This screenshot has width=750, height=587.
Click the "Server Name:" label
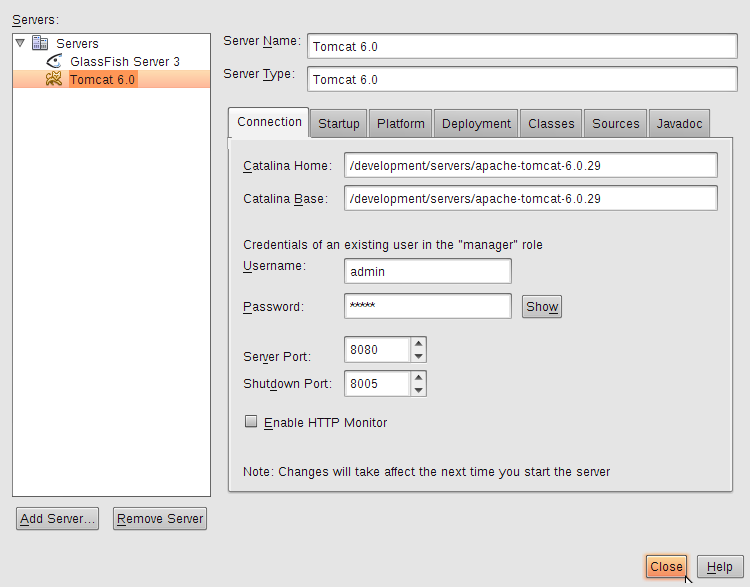point(262,41)
